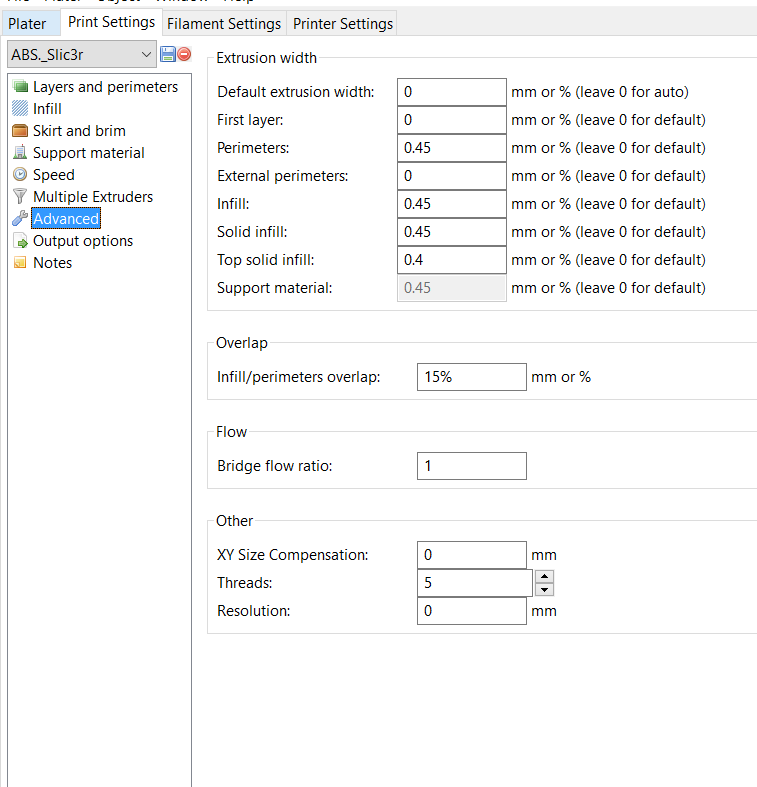Open Layers and perimeters settings
This screenshot has height=787, width=757.
click(x=105, y=87)
